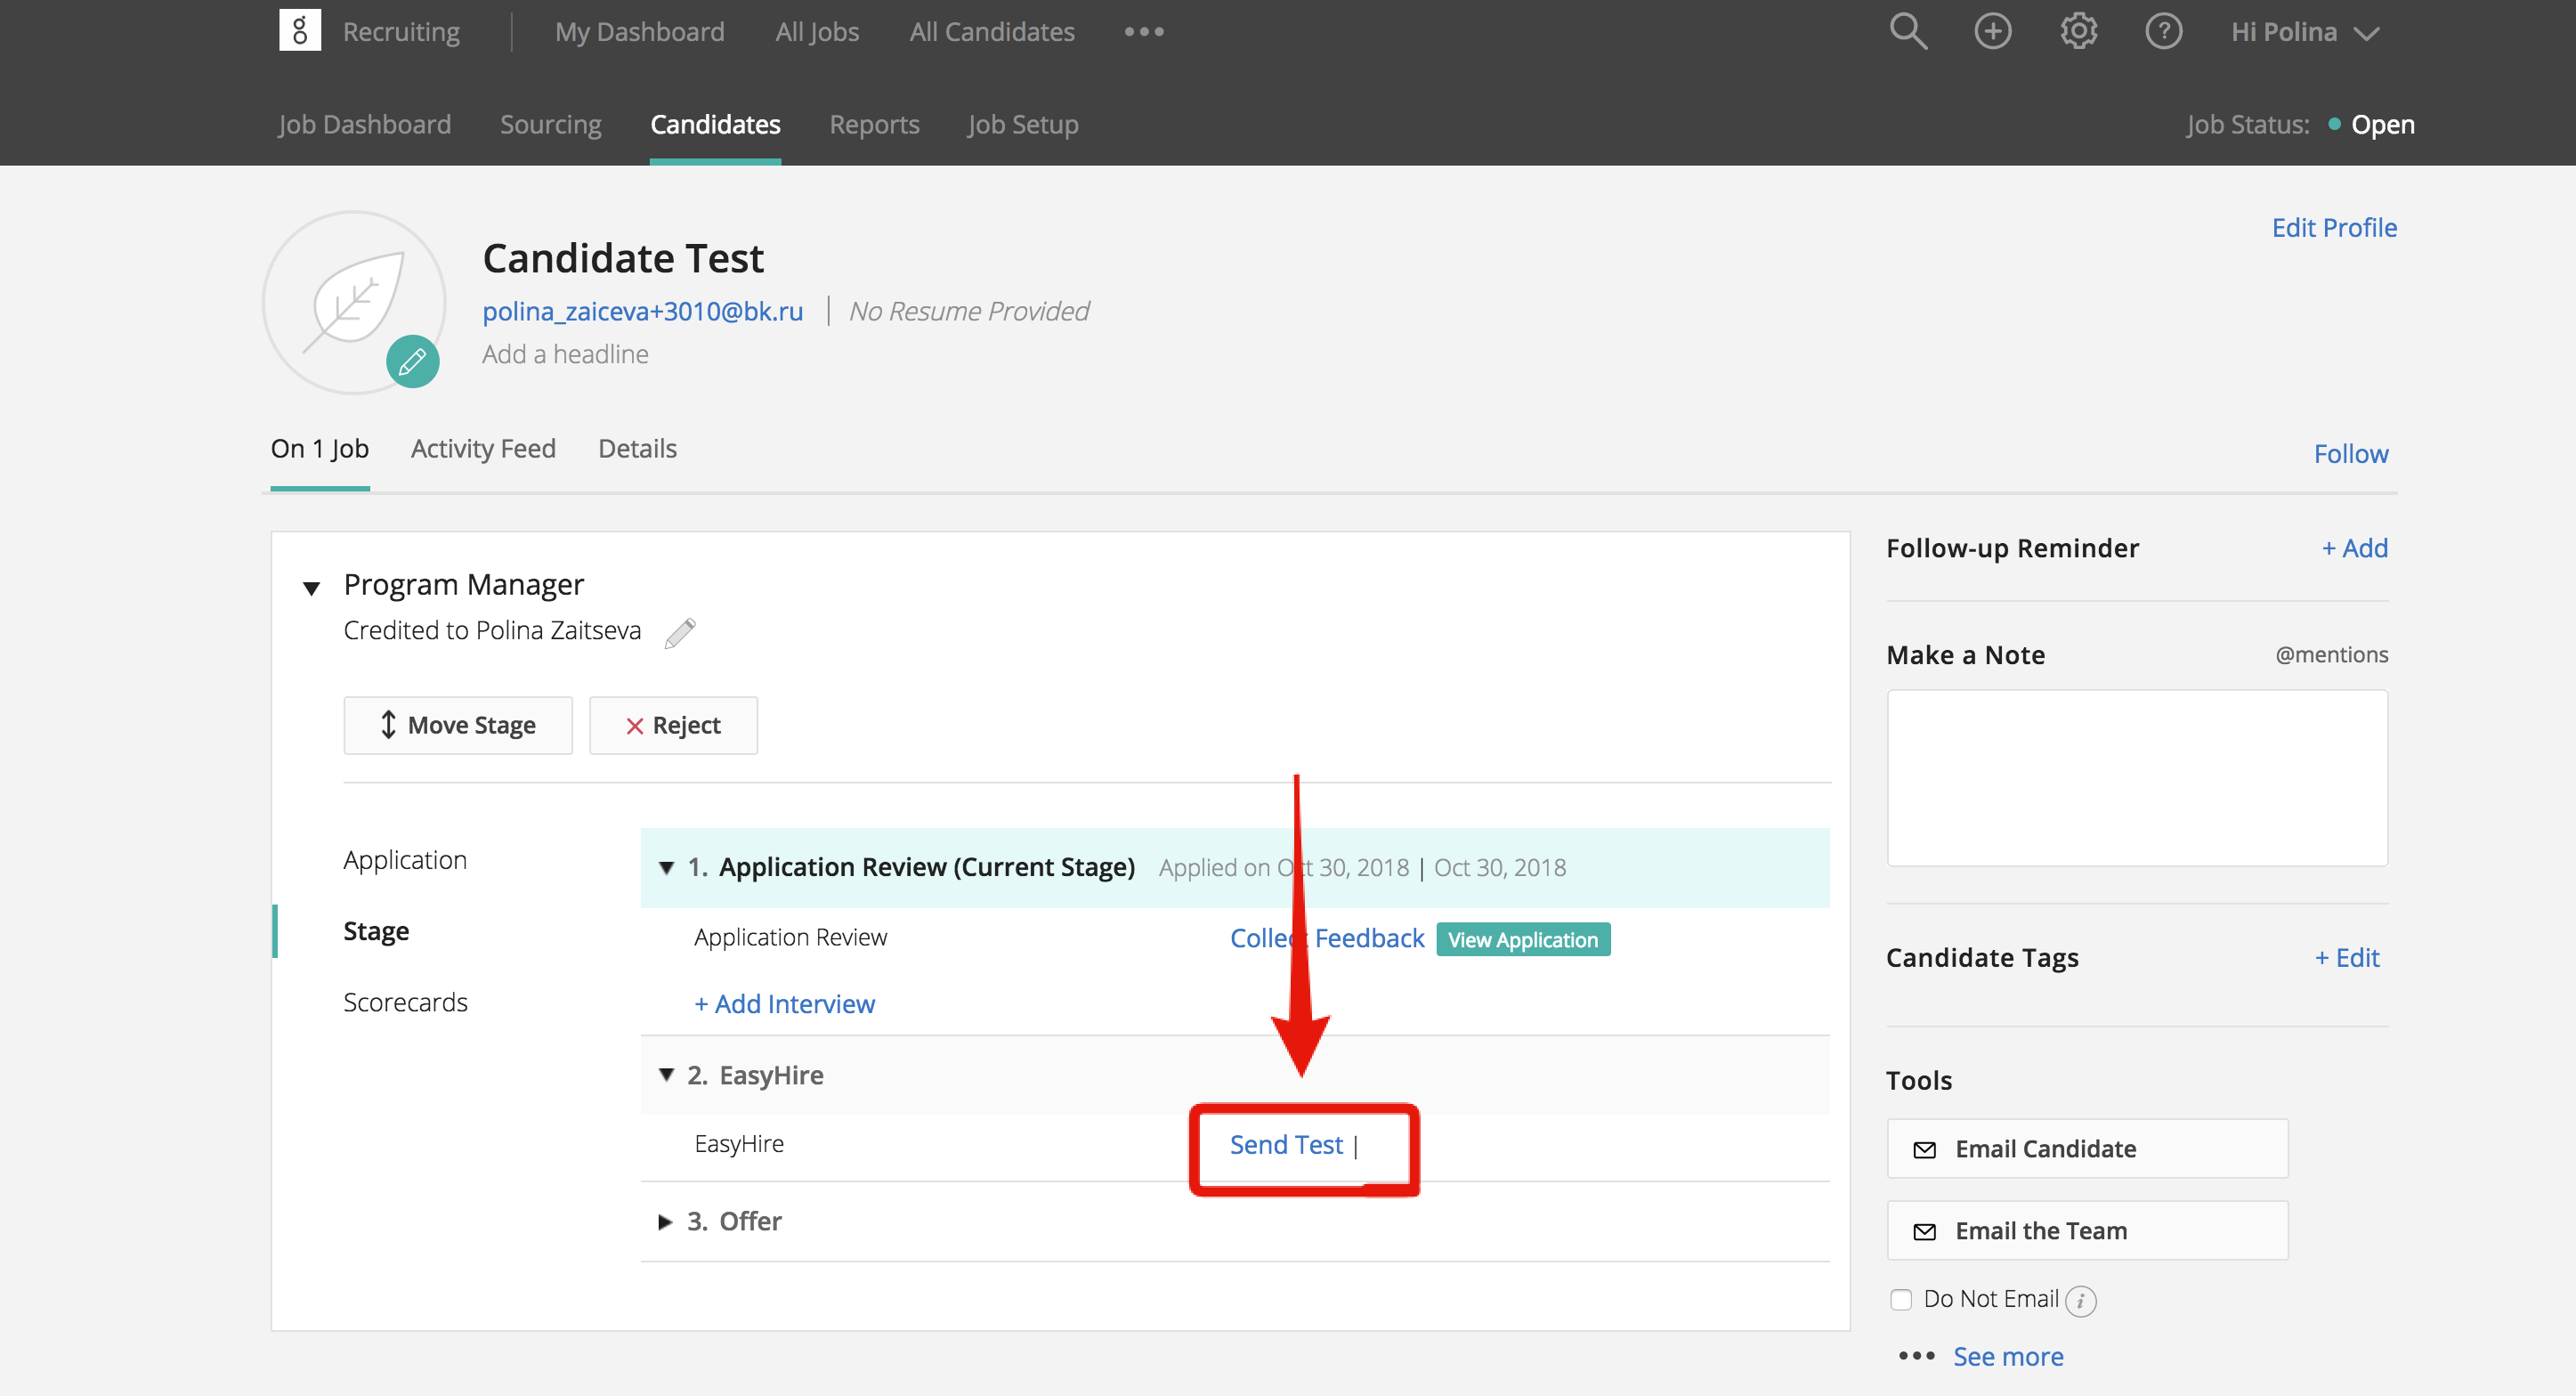The image size is (2576, 1396).
Task: Click the View Application button
Action: point(1522,939)
